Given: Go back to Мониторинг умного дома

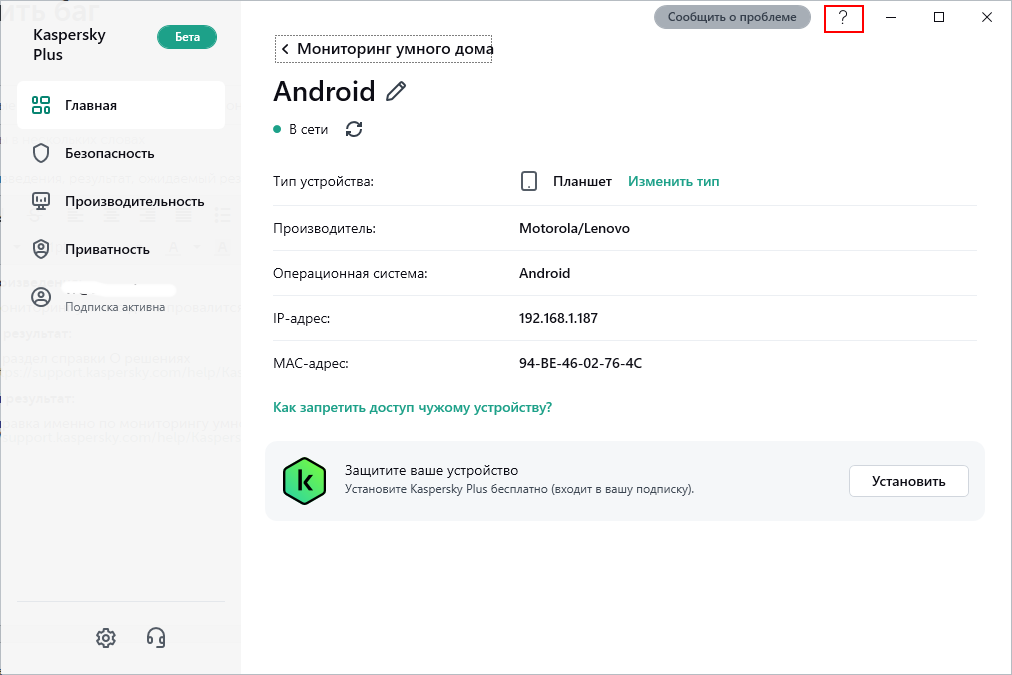Looking at the screenshot, I should click(x=384, y=49).
